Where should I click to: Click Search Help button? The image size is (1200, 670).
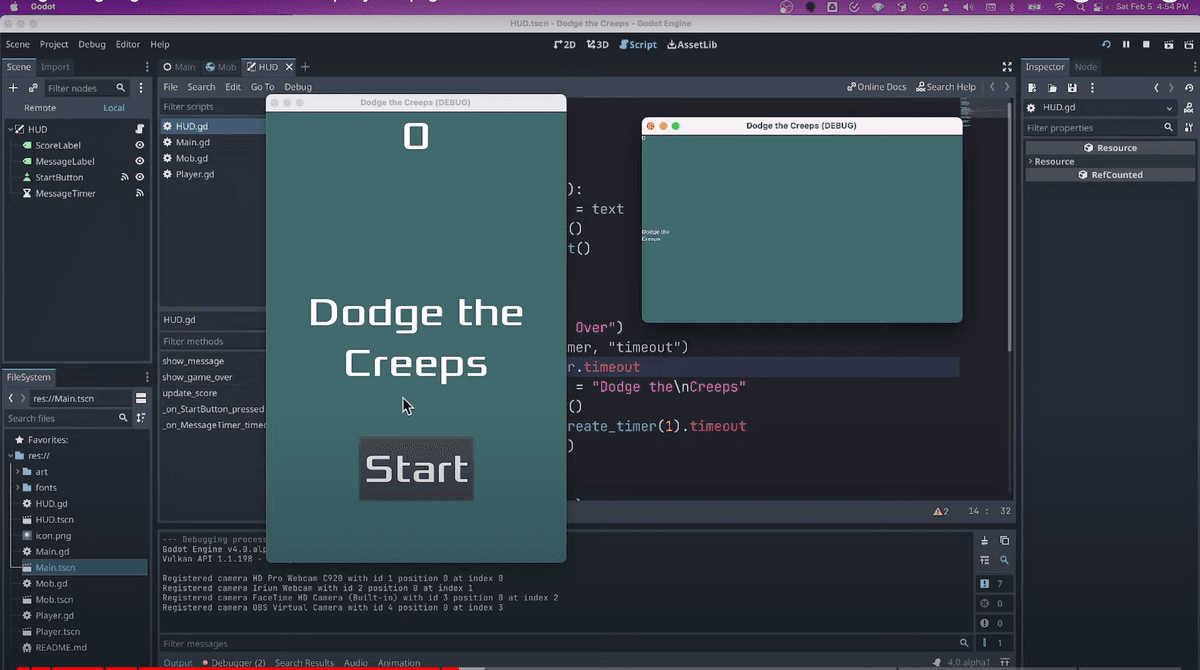pyautogui.click(x=946, y=87)
